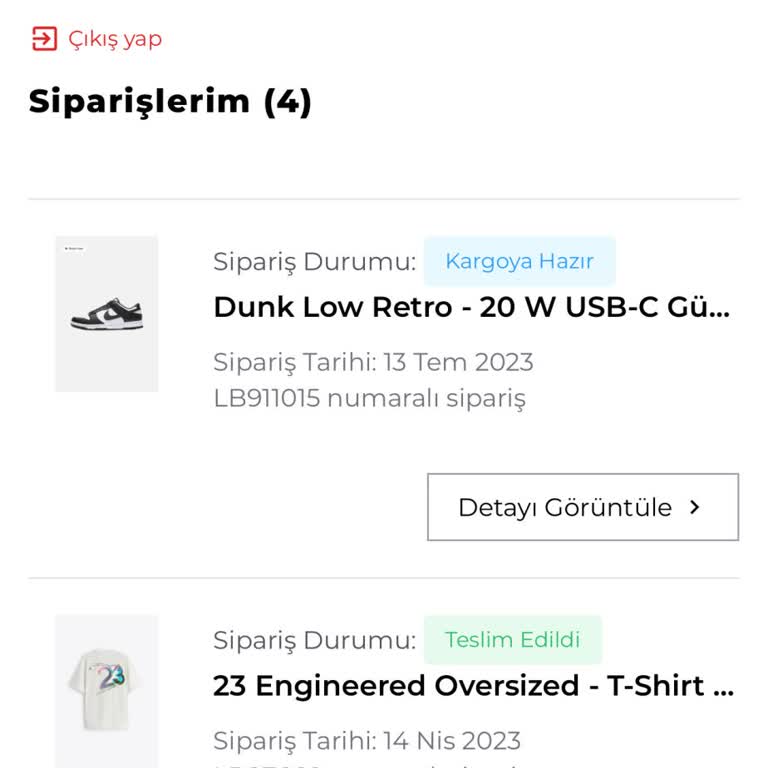Image resolution: width=768 pixels, height=768 pixels.
Task: Click the second Sipariş Durumu label
Action: tap(314, 640)
